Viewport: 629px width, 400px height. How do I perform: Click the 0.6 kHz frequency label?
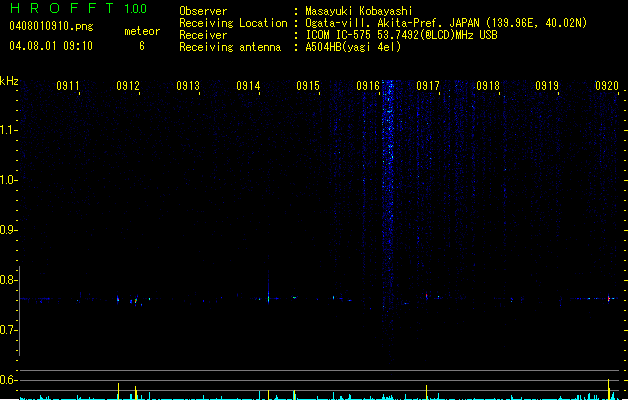(8, 380)
